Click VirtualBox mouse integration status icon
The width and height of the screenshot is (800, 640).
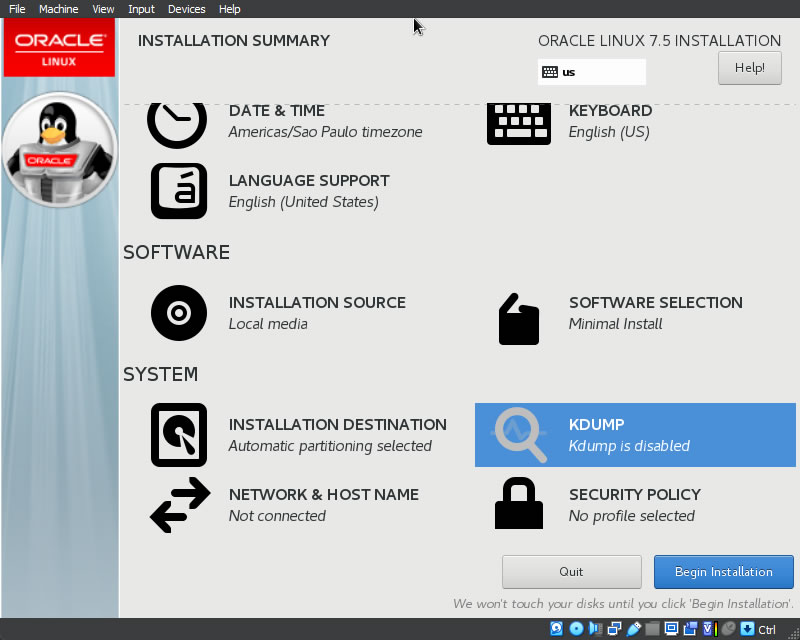tap(729, 629)
